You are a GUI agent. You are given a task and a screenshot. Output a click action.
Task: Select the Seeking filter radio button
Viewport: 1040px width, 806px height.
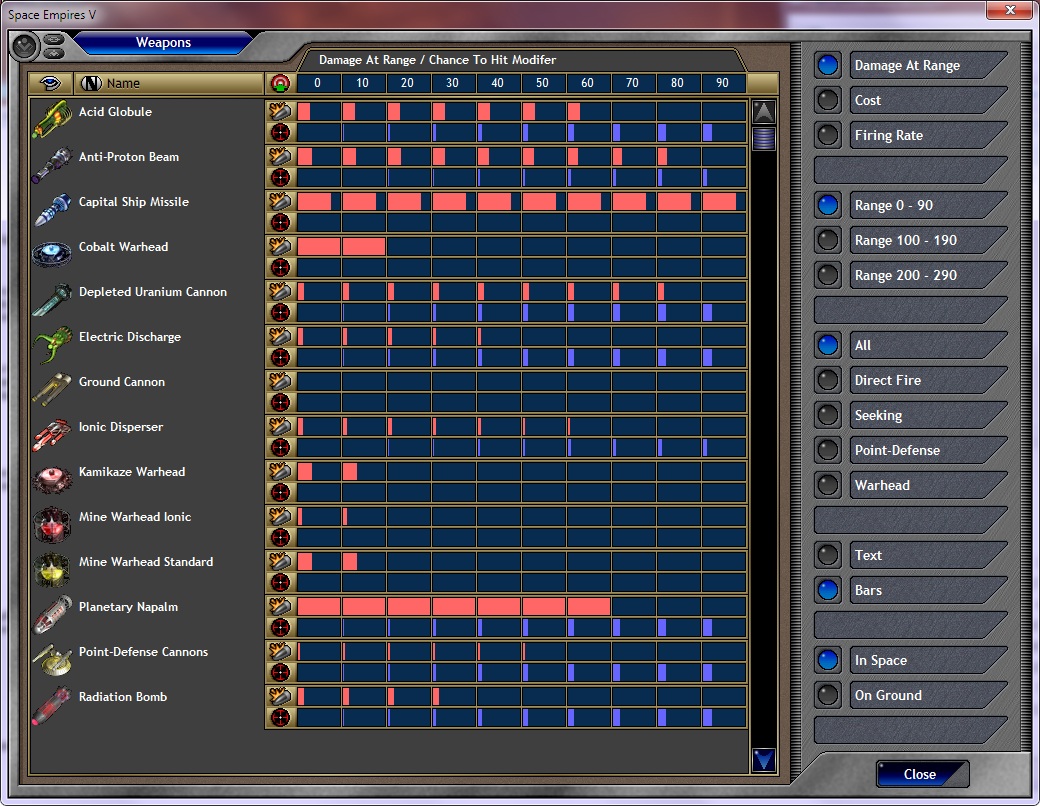(x=828, y=415)
